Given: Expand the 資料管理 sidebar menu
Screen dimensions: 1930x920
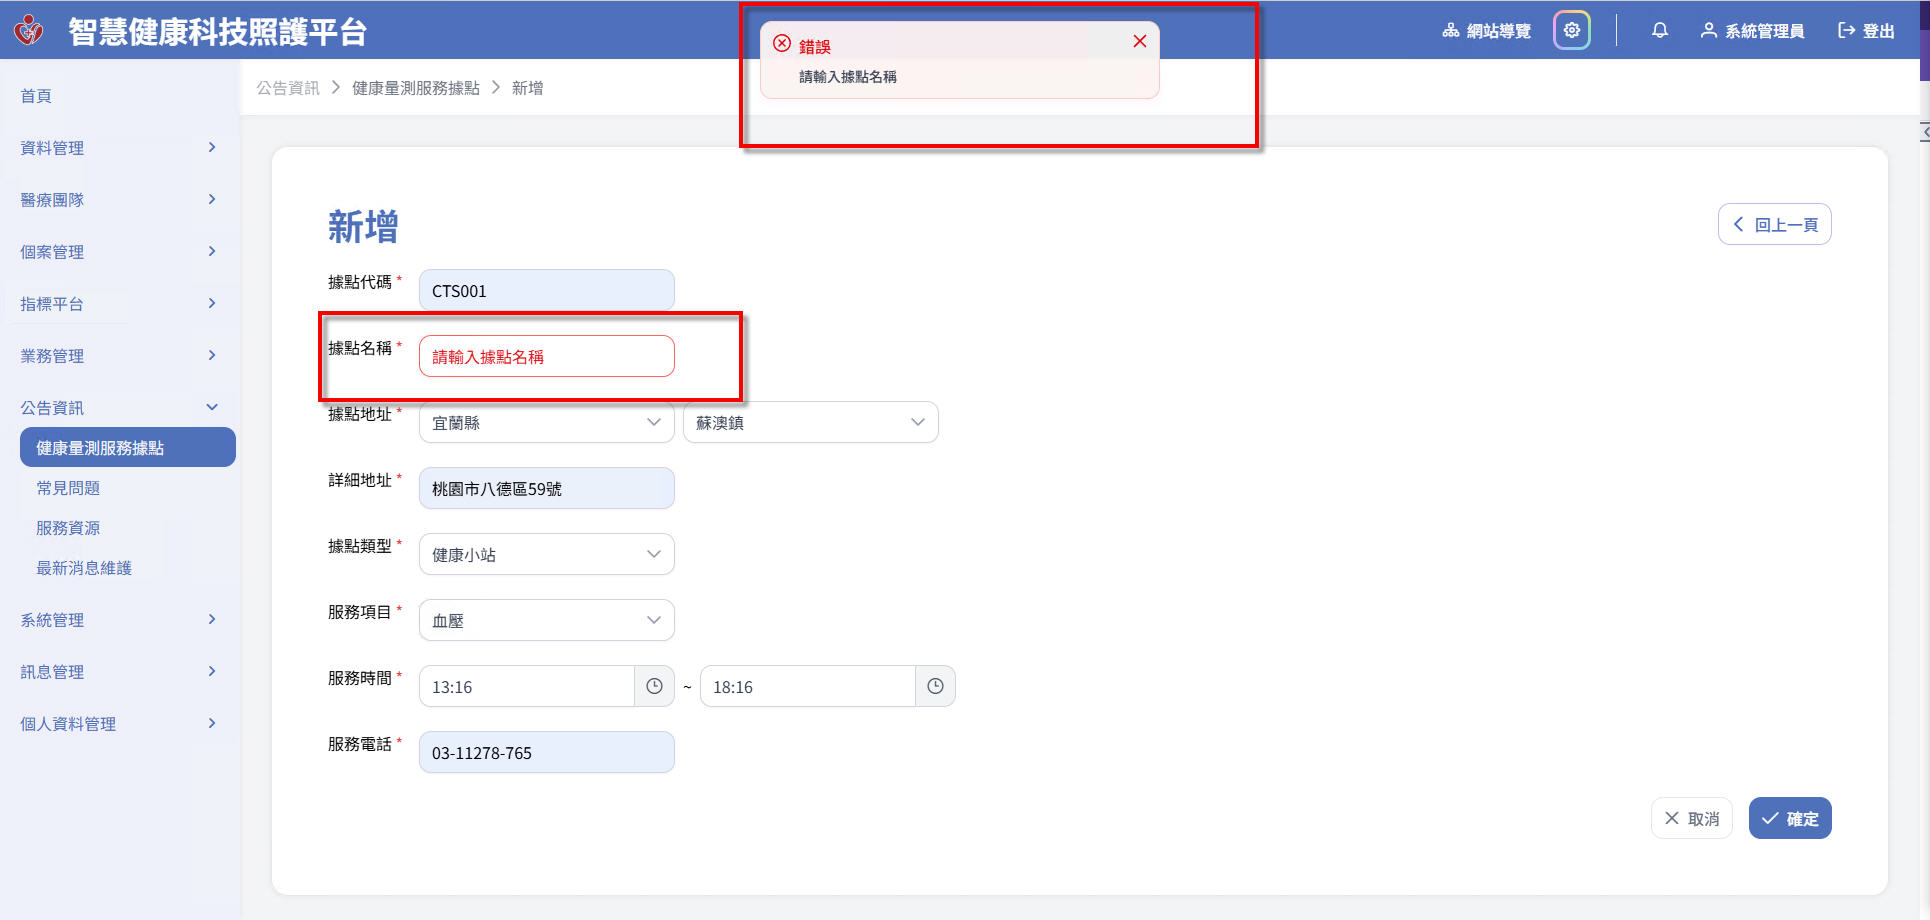Looking at the screenshot, I should tap(118, 148).
